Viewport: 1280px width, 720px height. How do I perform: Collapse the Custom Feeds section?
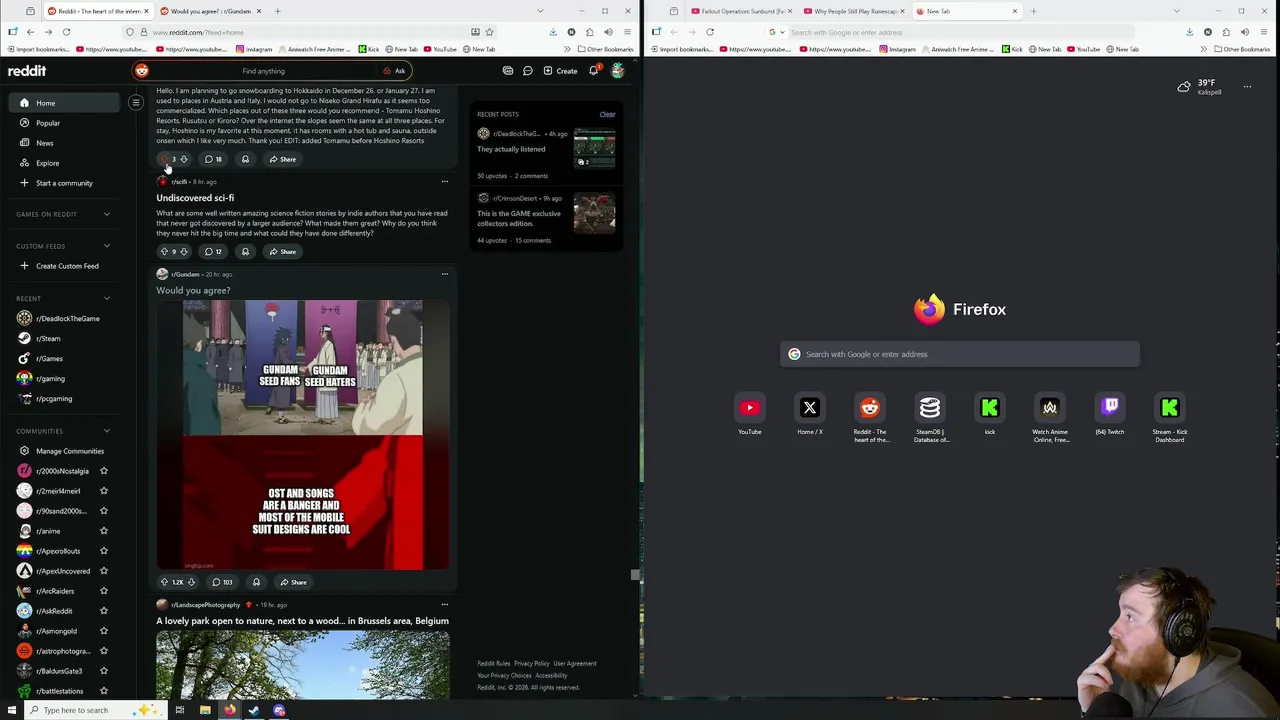(x=107, y=246)
